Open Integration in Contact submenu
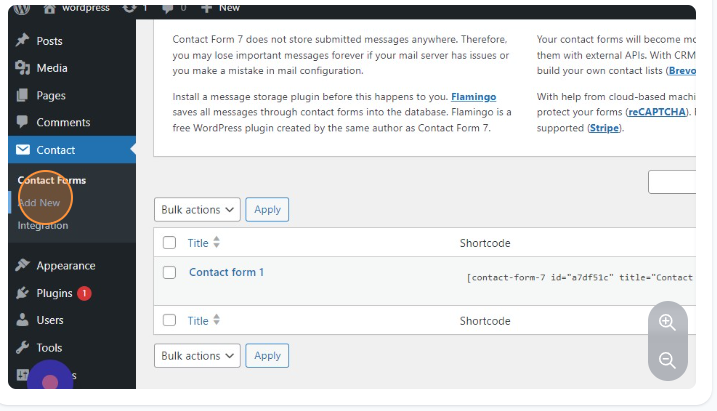The width and height of the screenshot is (717, 411). [43, 225]
